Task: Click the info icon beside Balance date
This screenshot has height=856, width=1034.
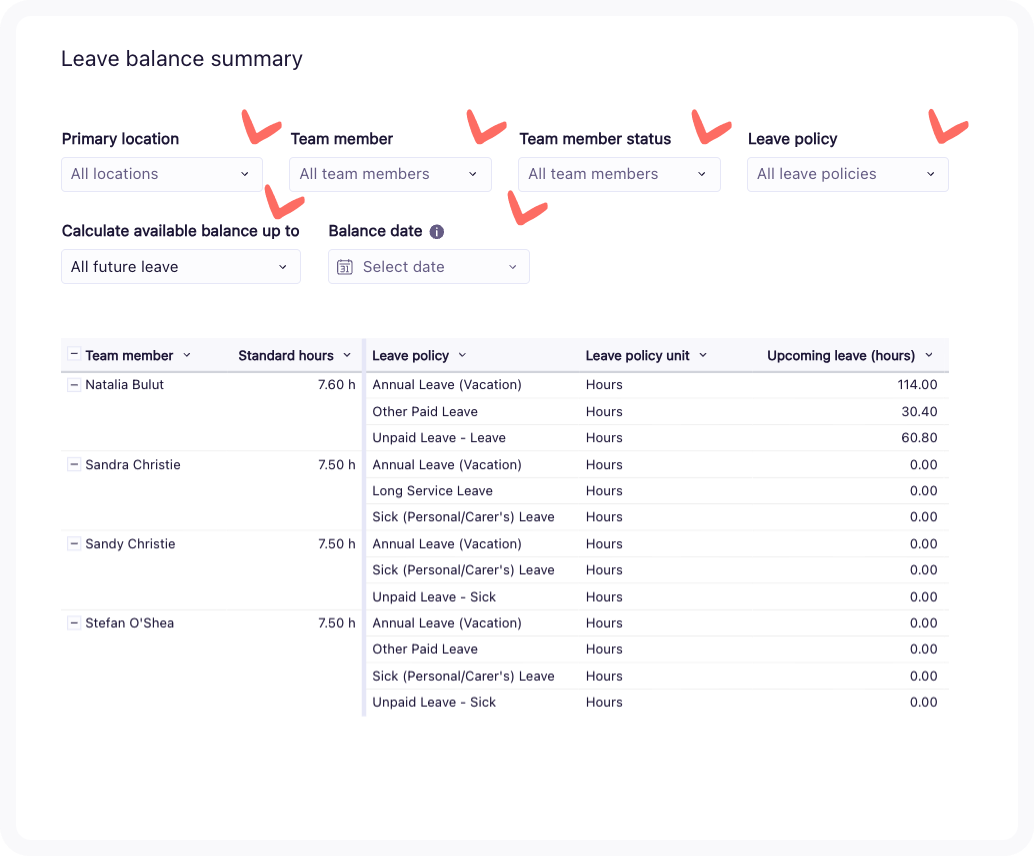Action: tap(436, 231)
